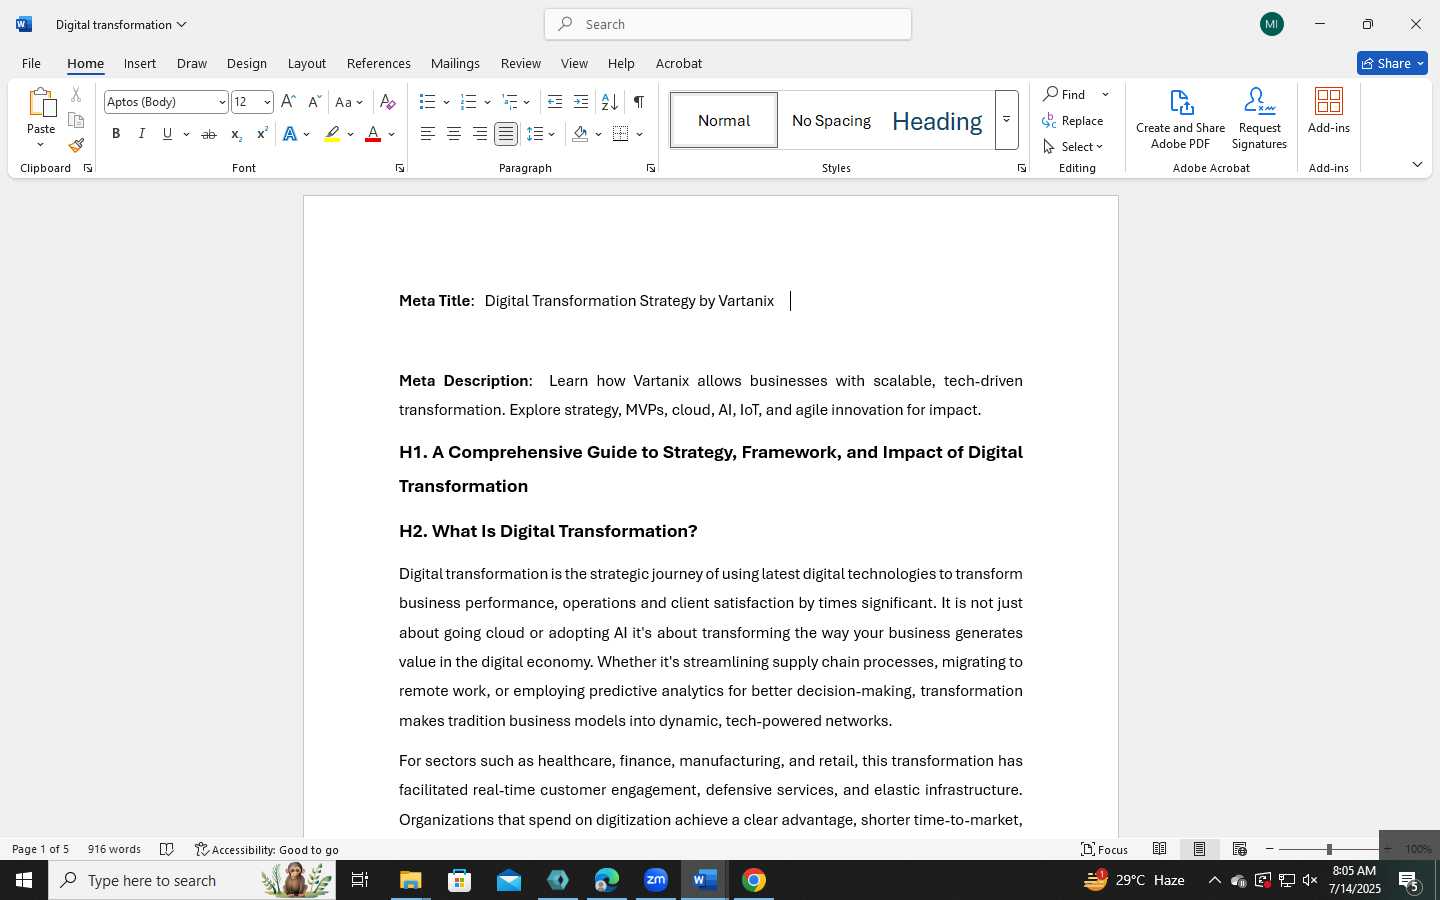Open Focus mode in status bar

point(1104,849)
